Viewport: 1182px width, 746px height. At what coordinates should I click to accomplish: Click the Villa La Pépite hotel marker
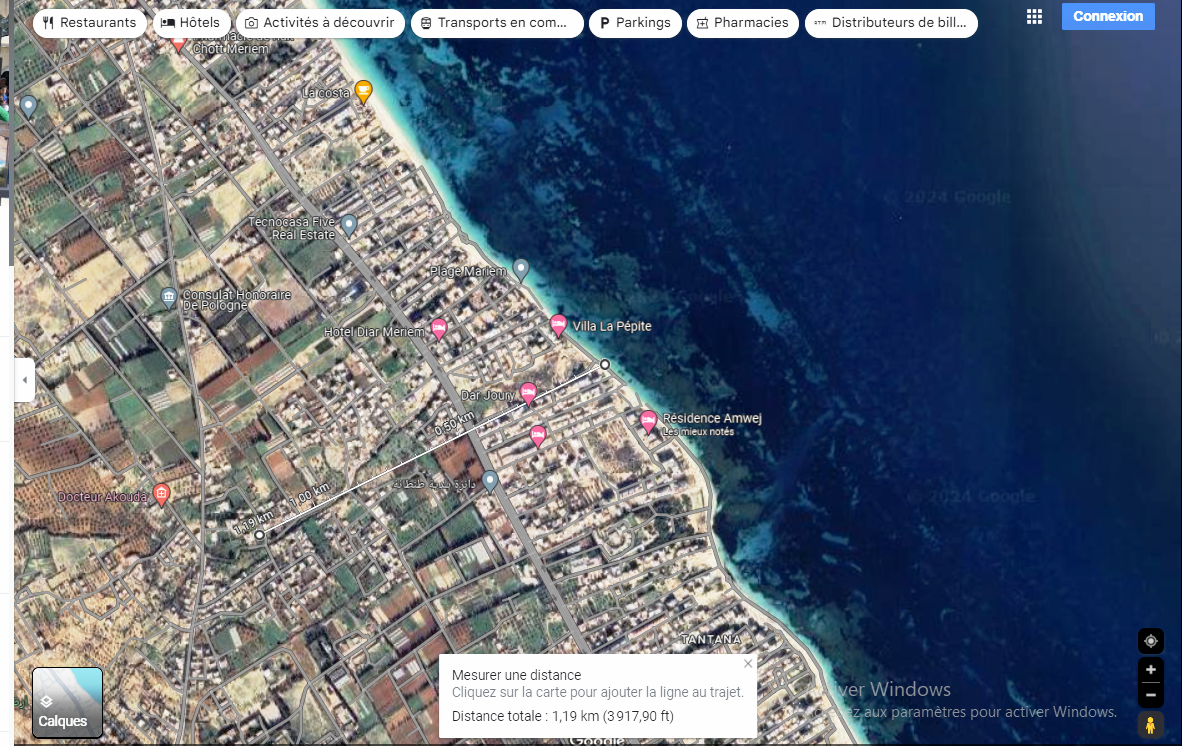click(558, 324)
